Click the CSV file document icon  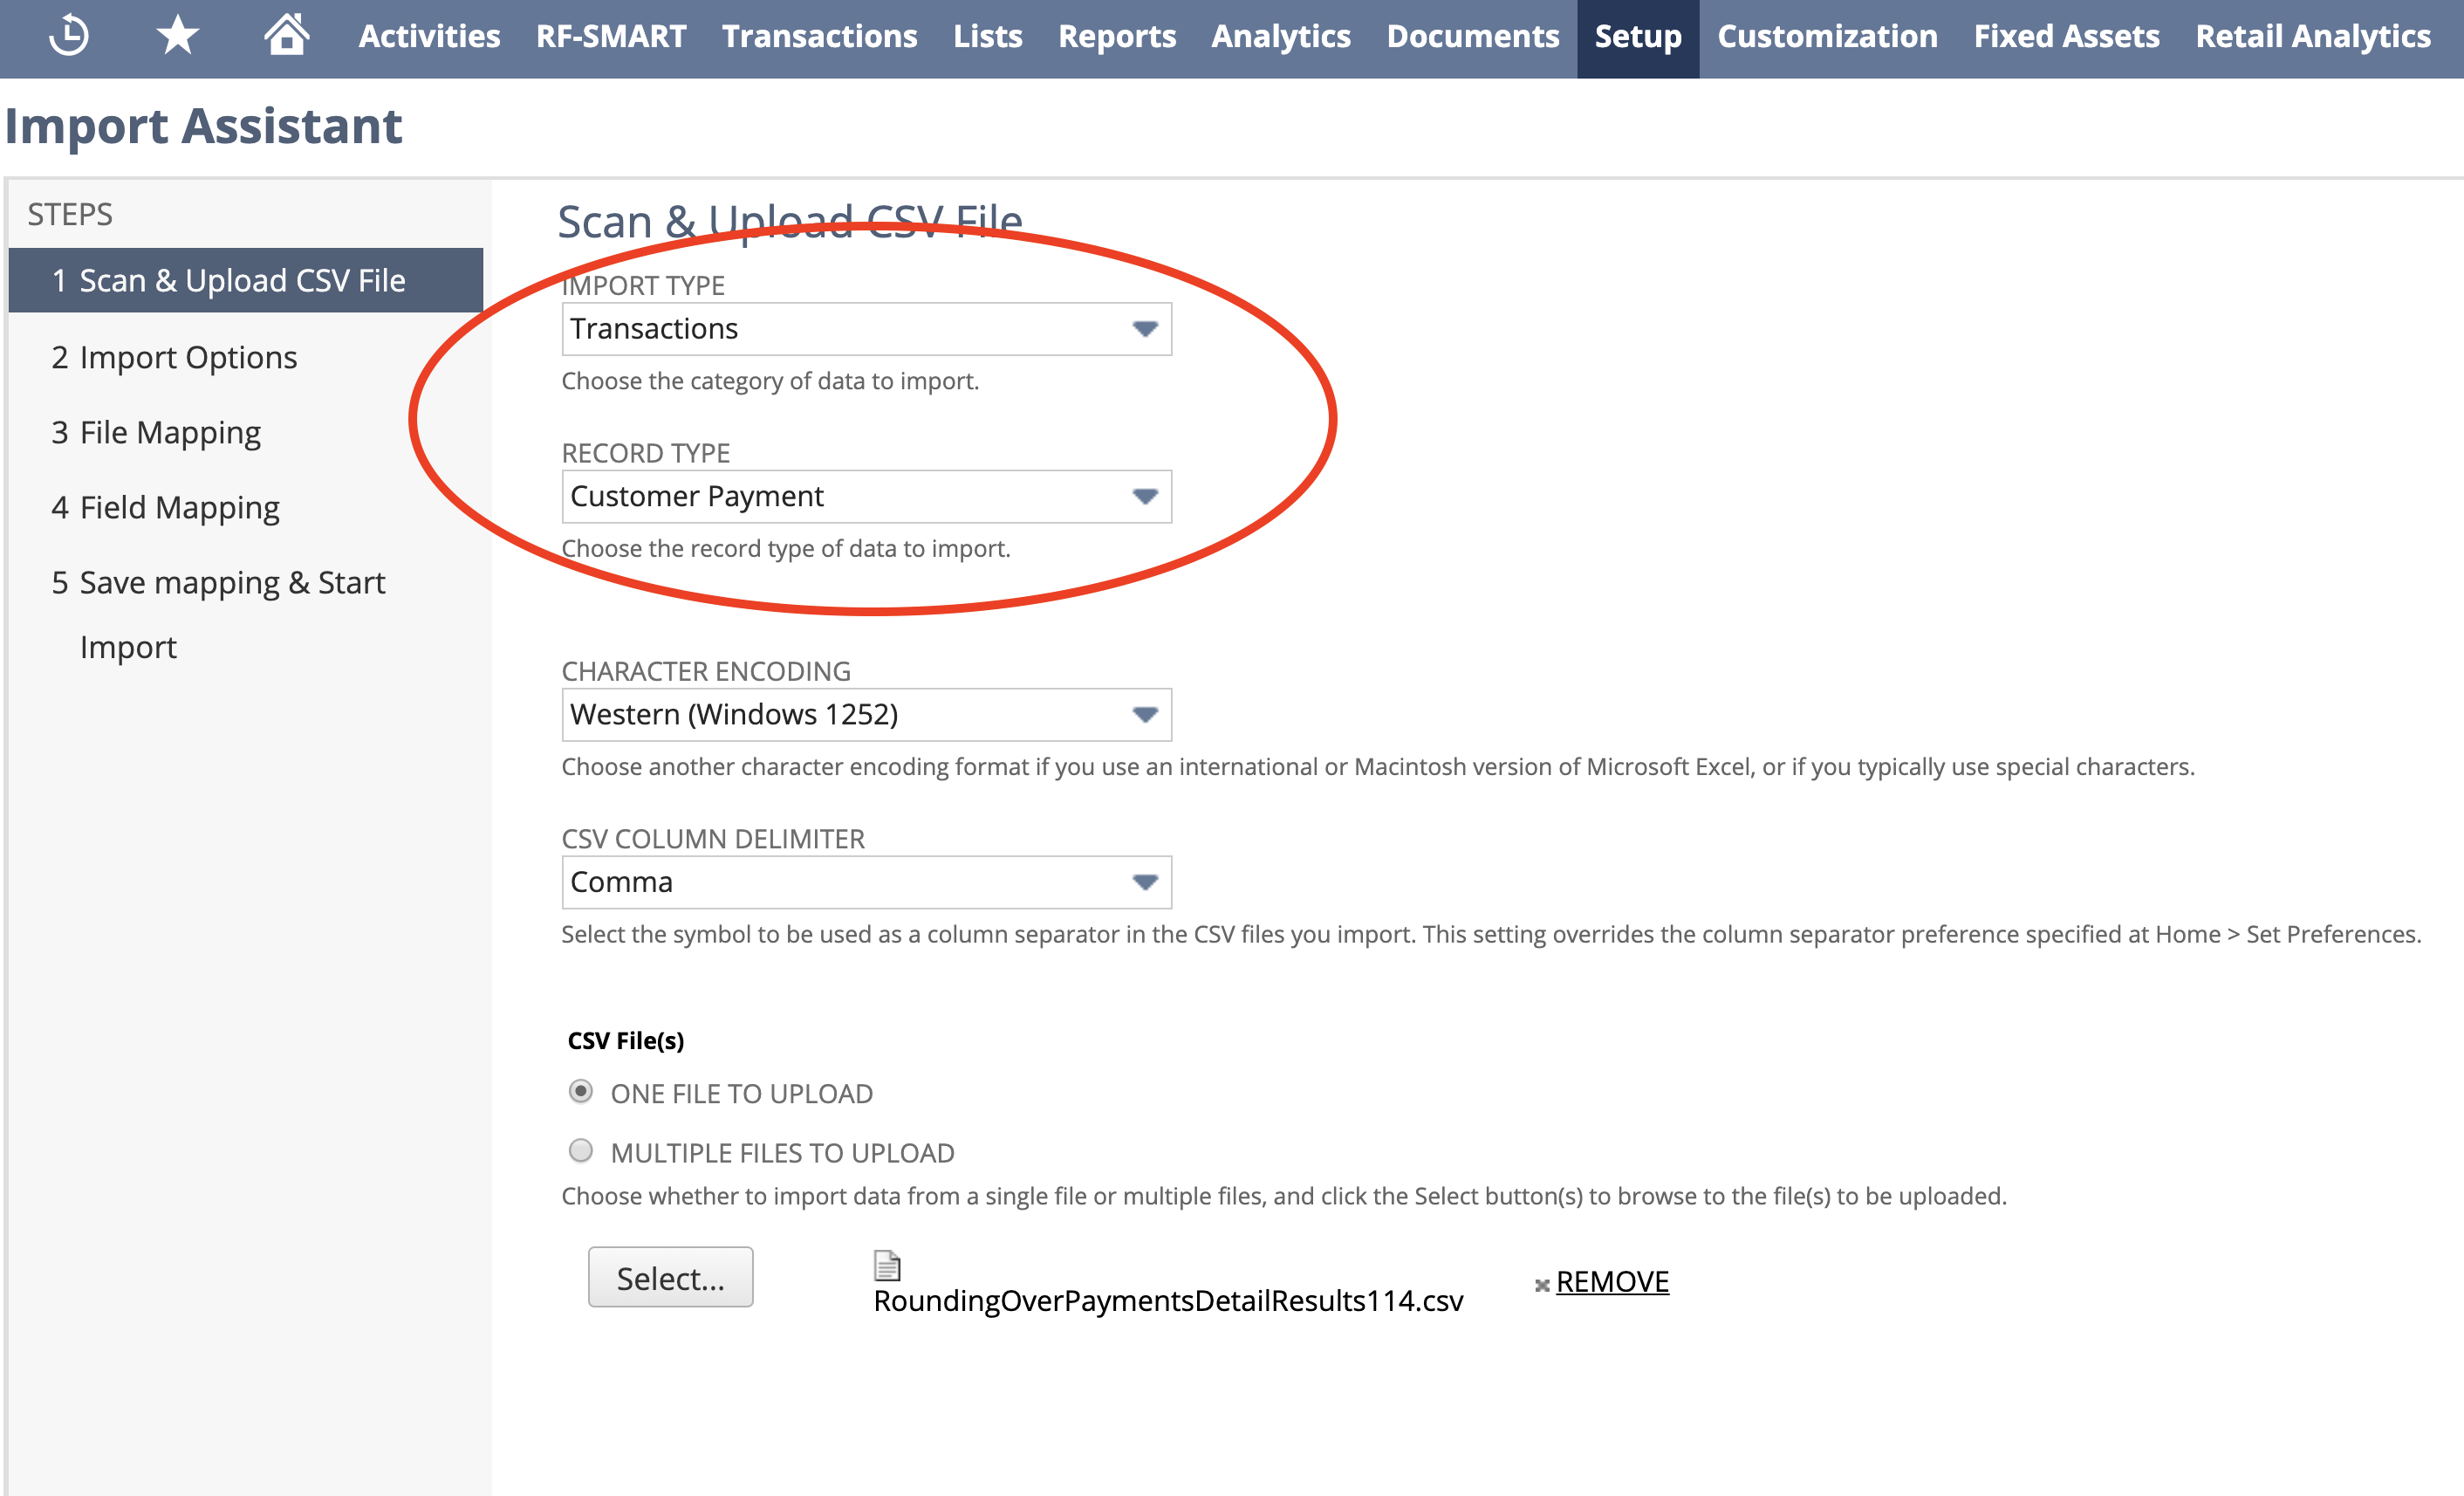tap(887, 1265)
